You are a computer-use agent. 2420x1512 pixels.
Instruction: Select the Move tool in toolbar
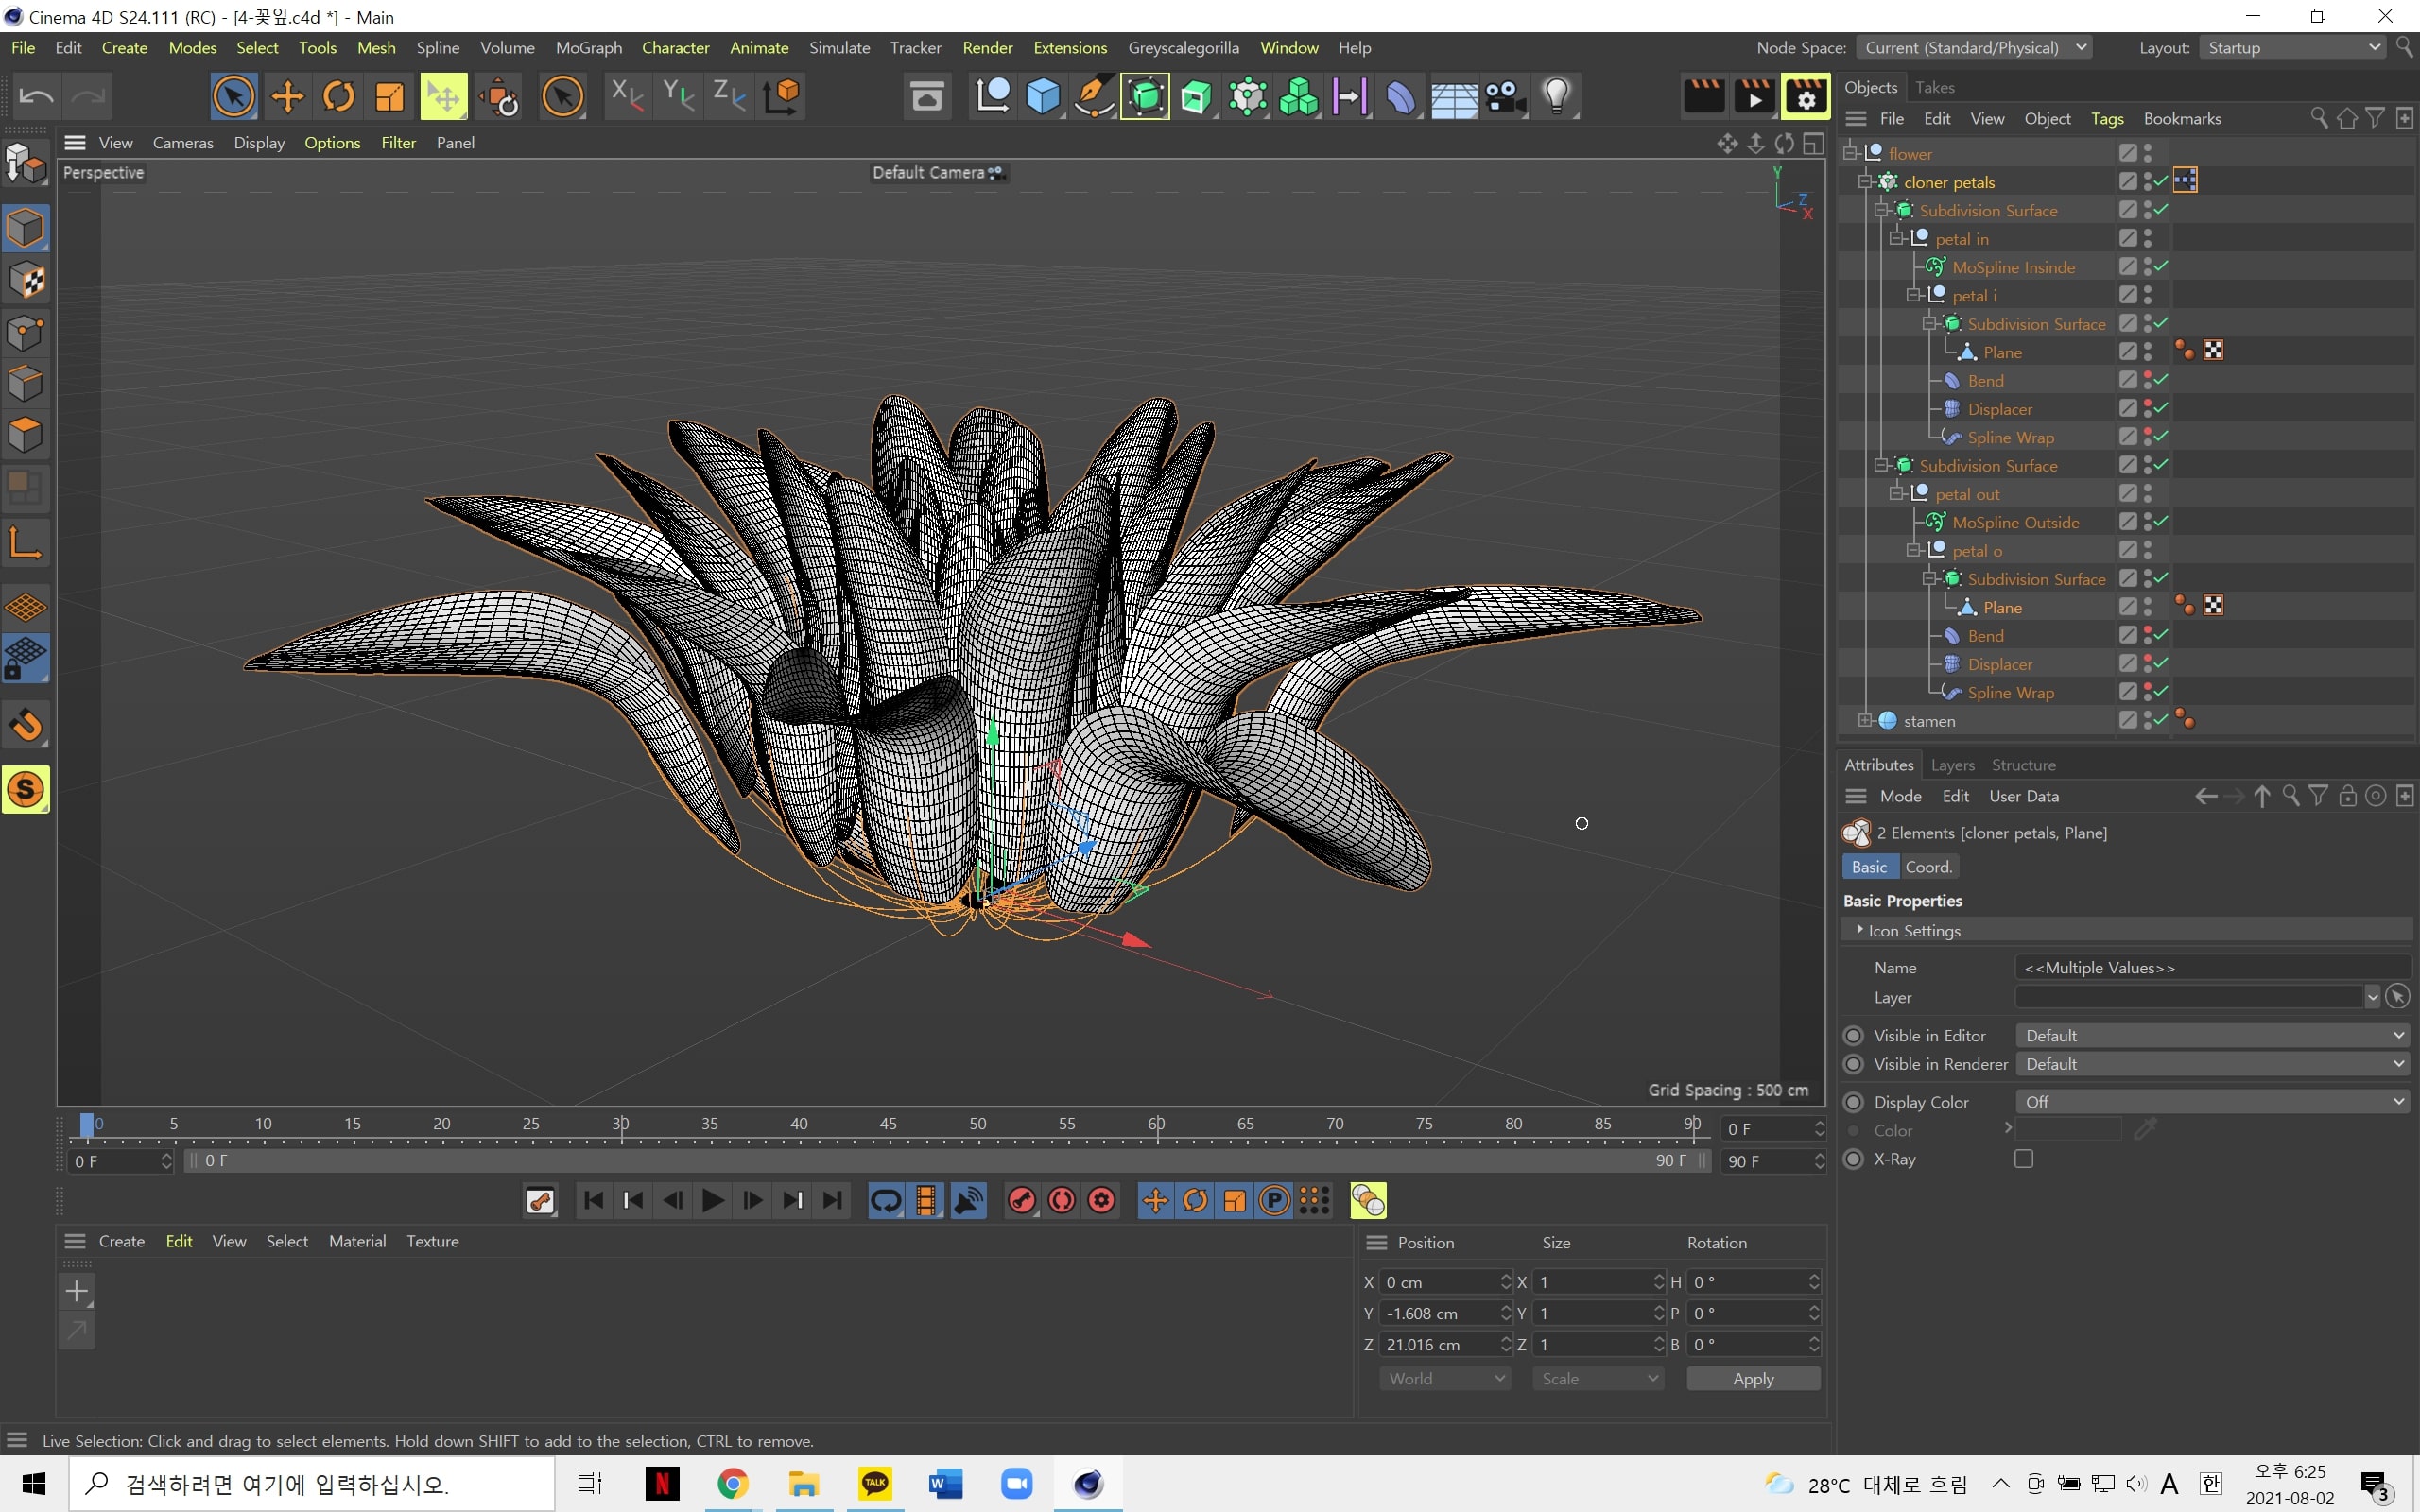pos(287,97)
